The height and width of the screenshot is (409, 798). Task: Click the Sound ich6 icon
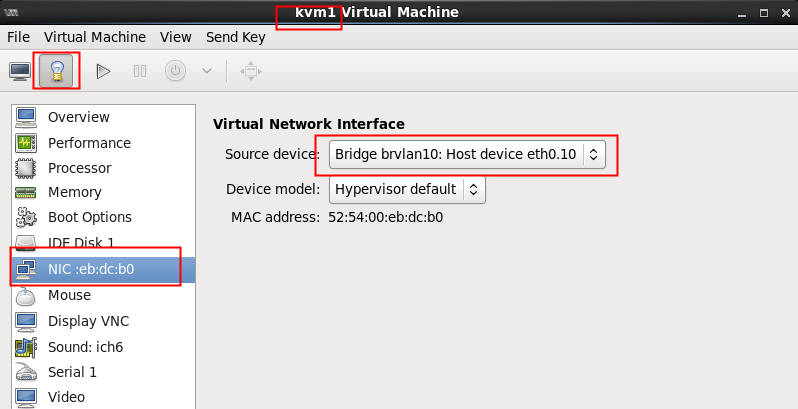click(26, 347)
